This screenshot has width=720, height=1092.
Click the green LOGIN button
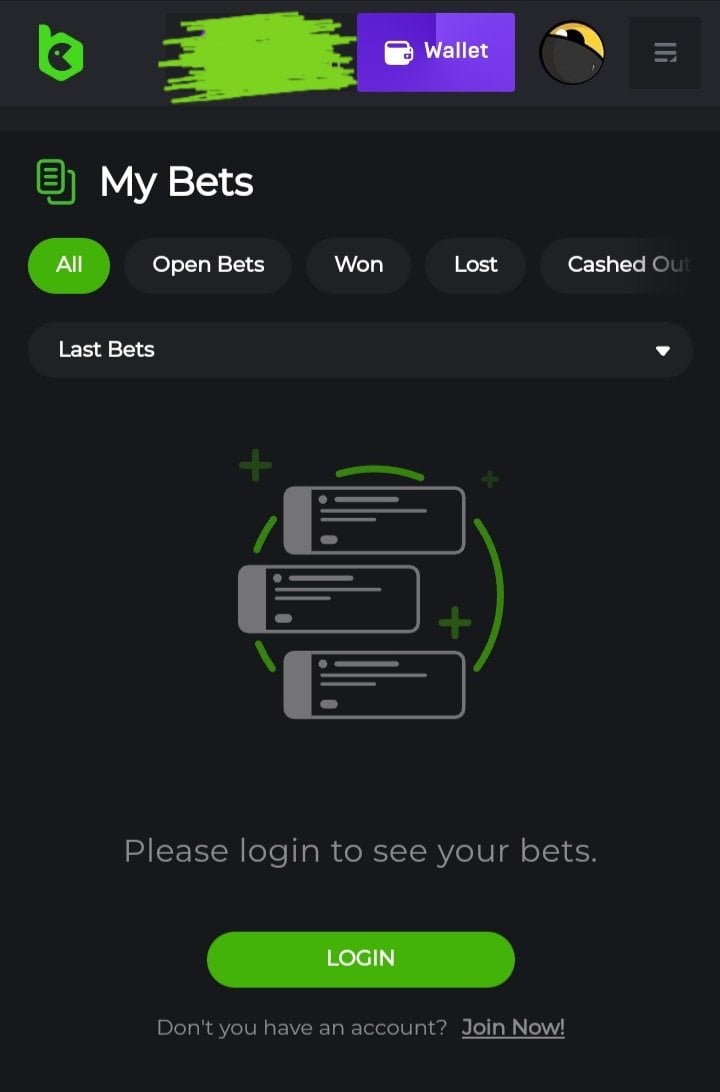pyautogui.click(x=361, y=959)
